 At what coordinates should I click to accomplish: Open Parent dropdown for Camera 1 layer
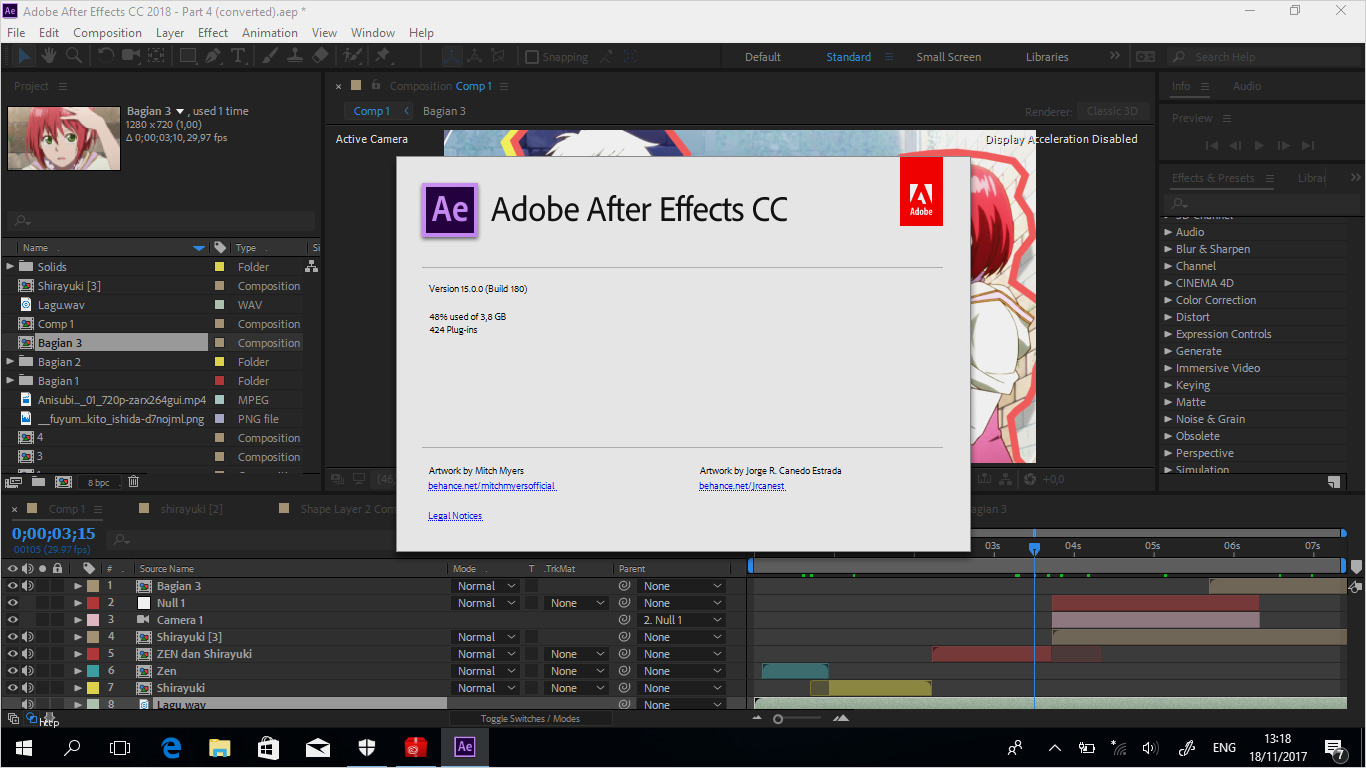pos(682,620)
